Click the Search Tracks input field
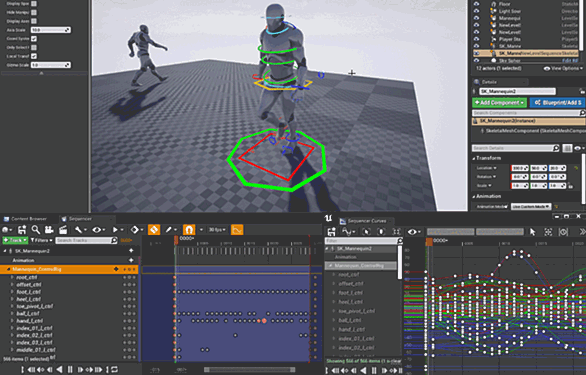Image resolution: width=586 pixels, height=375 pixels. (x=87, y=240)
